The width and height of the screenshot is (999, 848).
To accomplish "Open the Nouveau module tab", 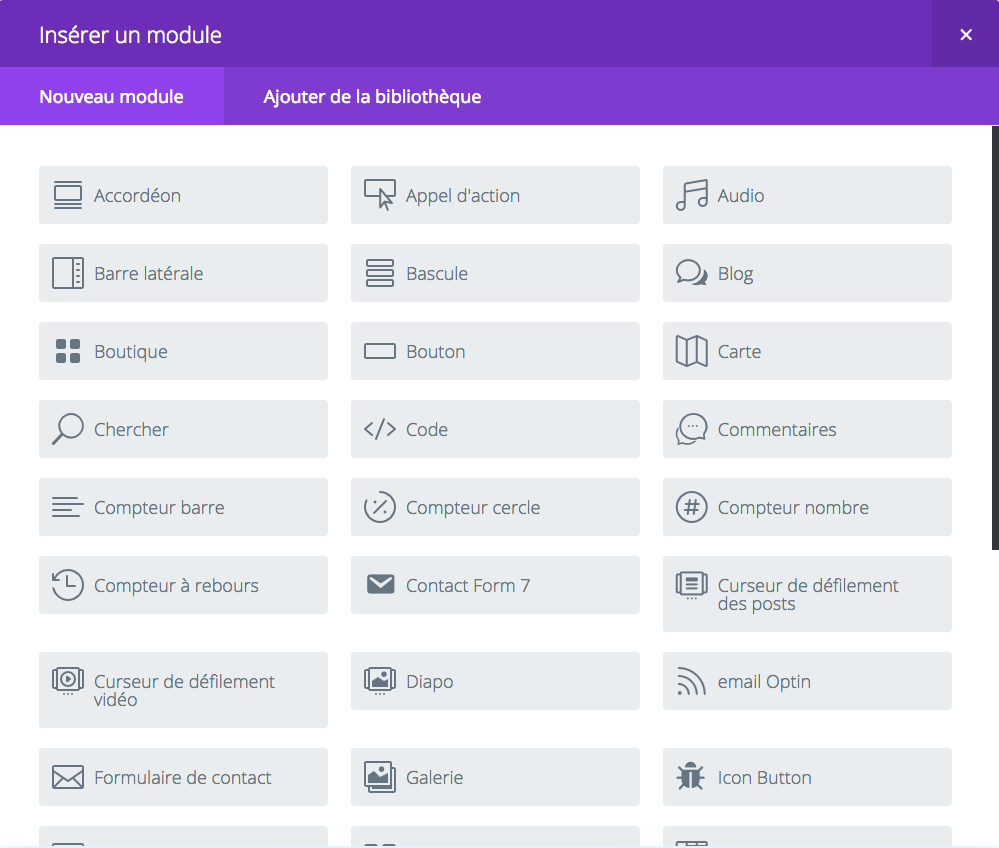I will 111,96.
